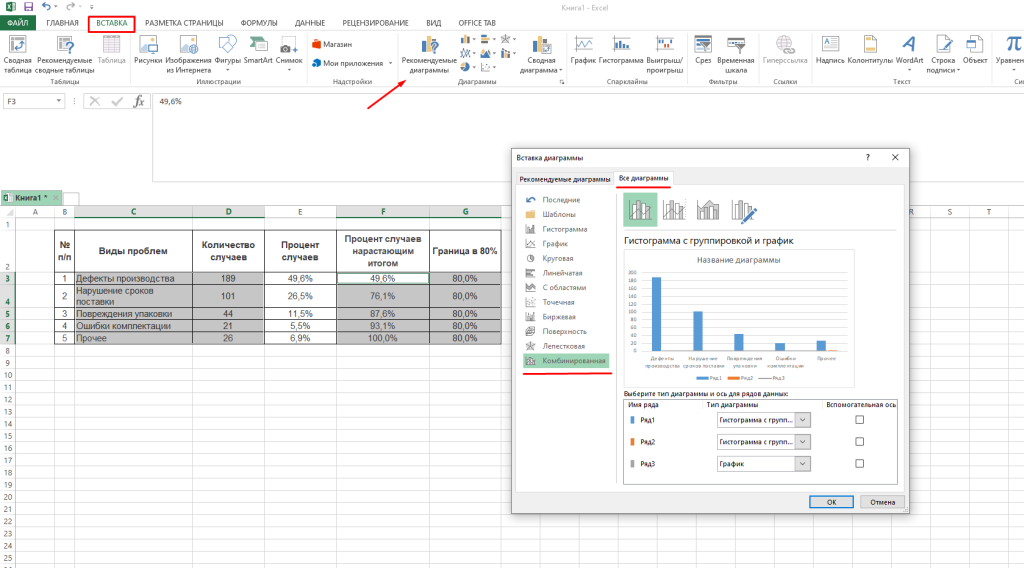Expand the Мои приложения dropdown arrow

coord(391,63)
